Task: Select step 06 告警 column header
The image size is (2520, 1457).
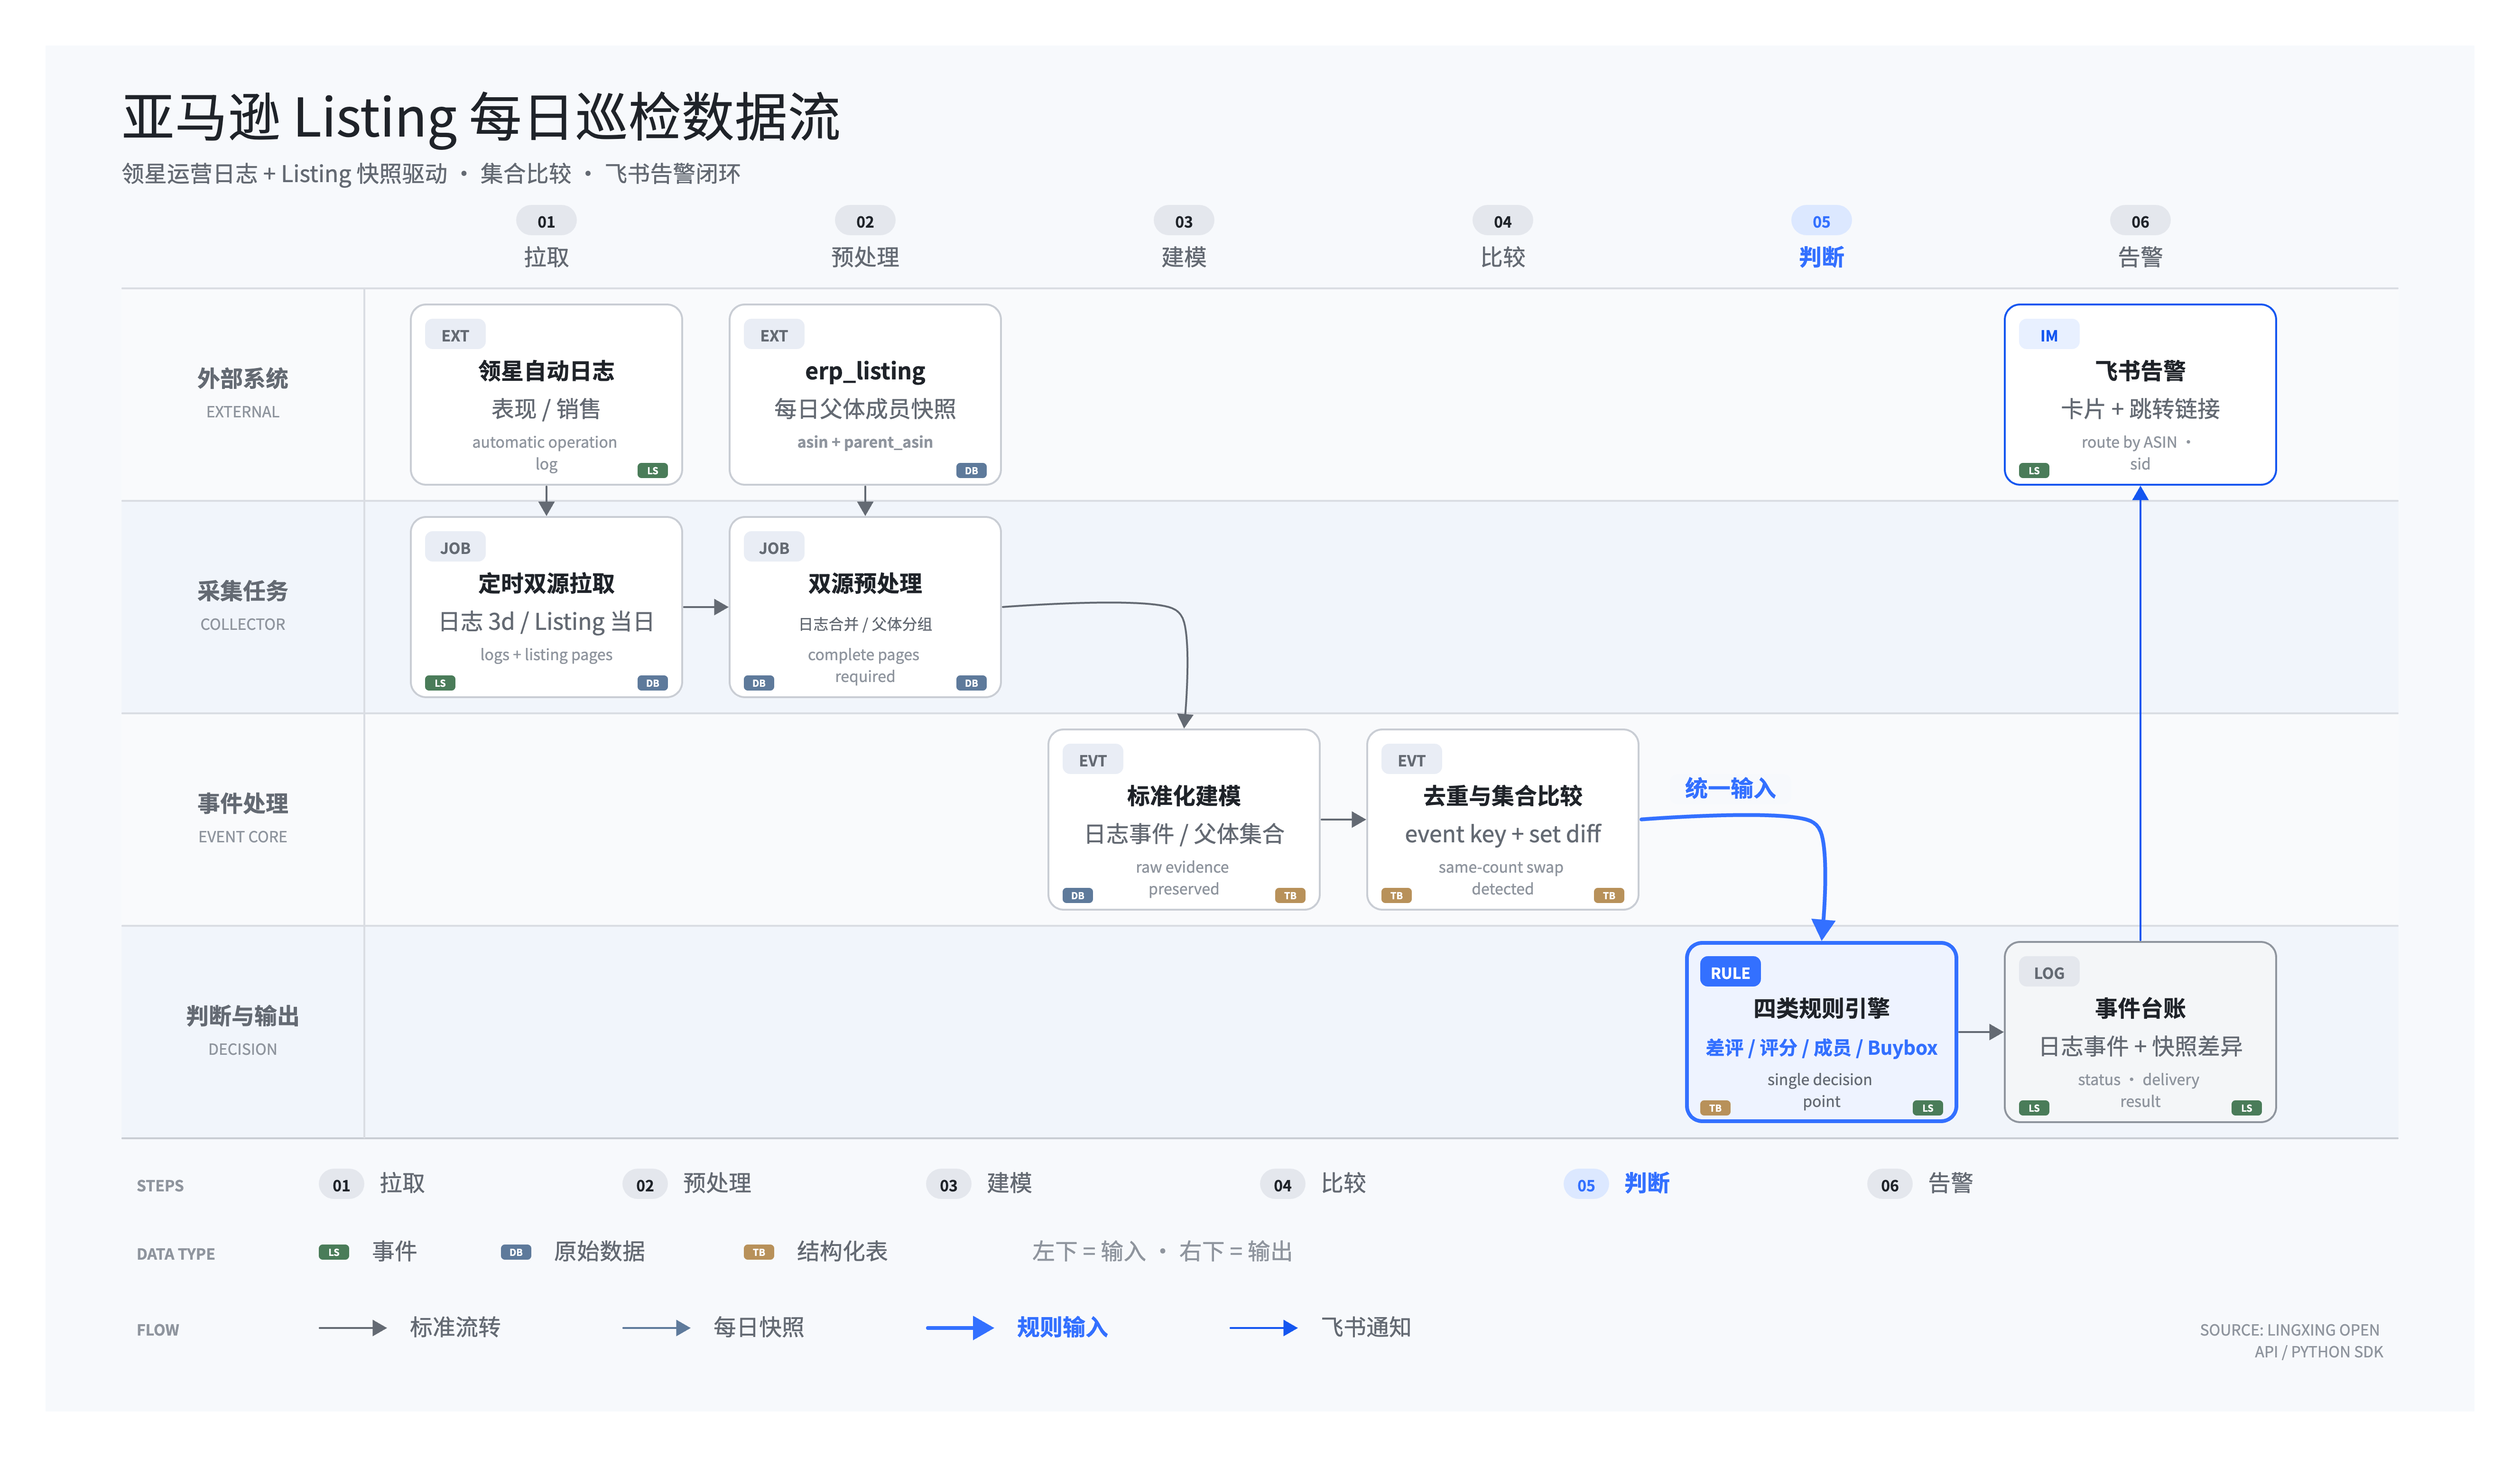Action: click(2140, 239)
